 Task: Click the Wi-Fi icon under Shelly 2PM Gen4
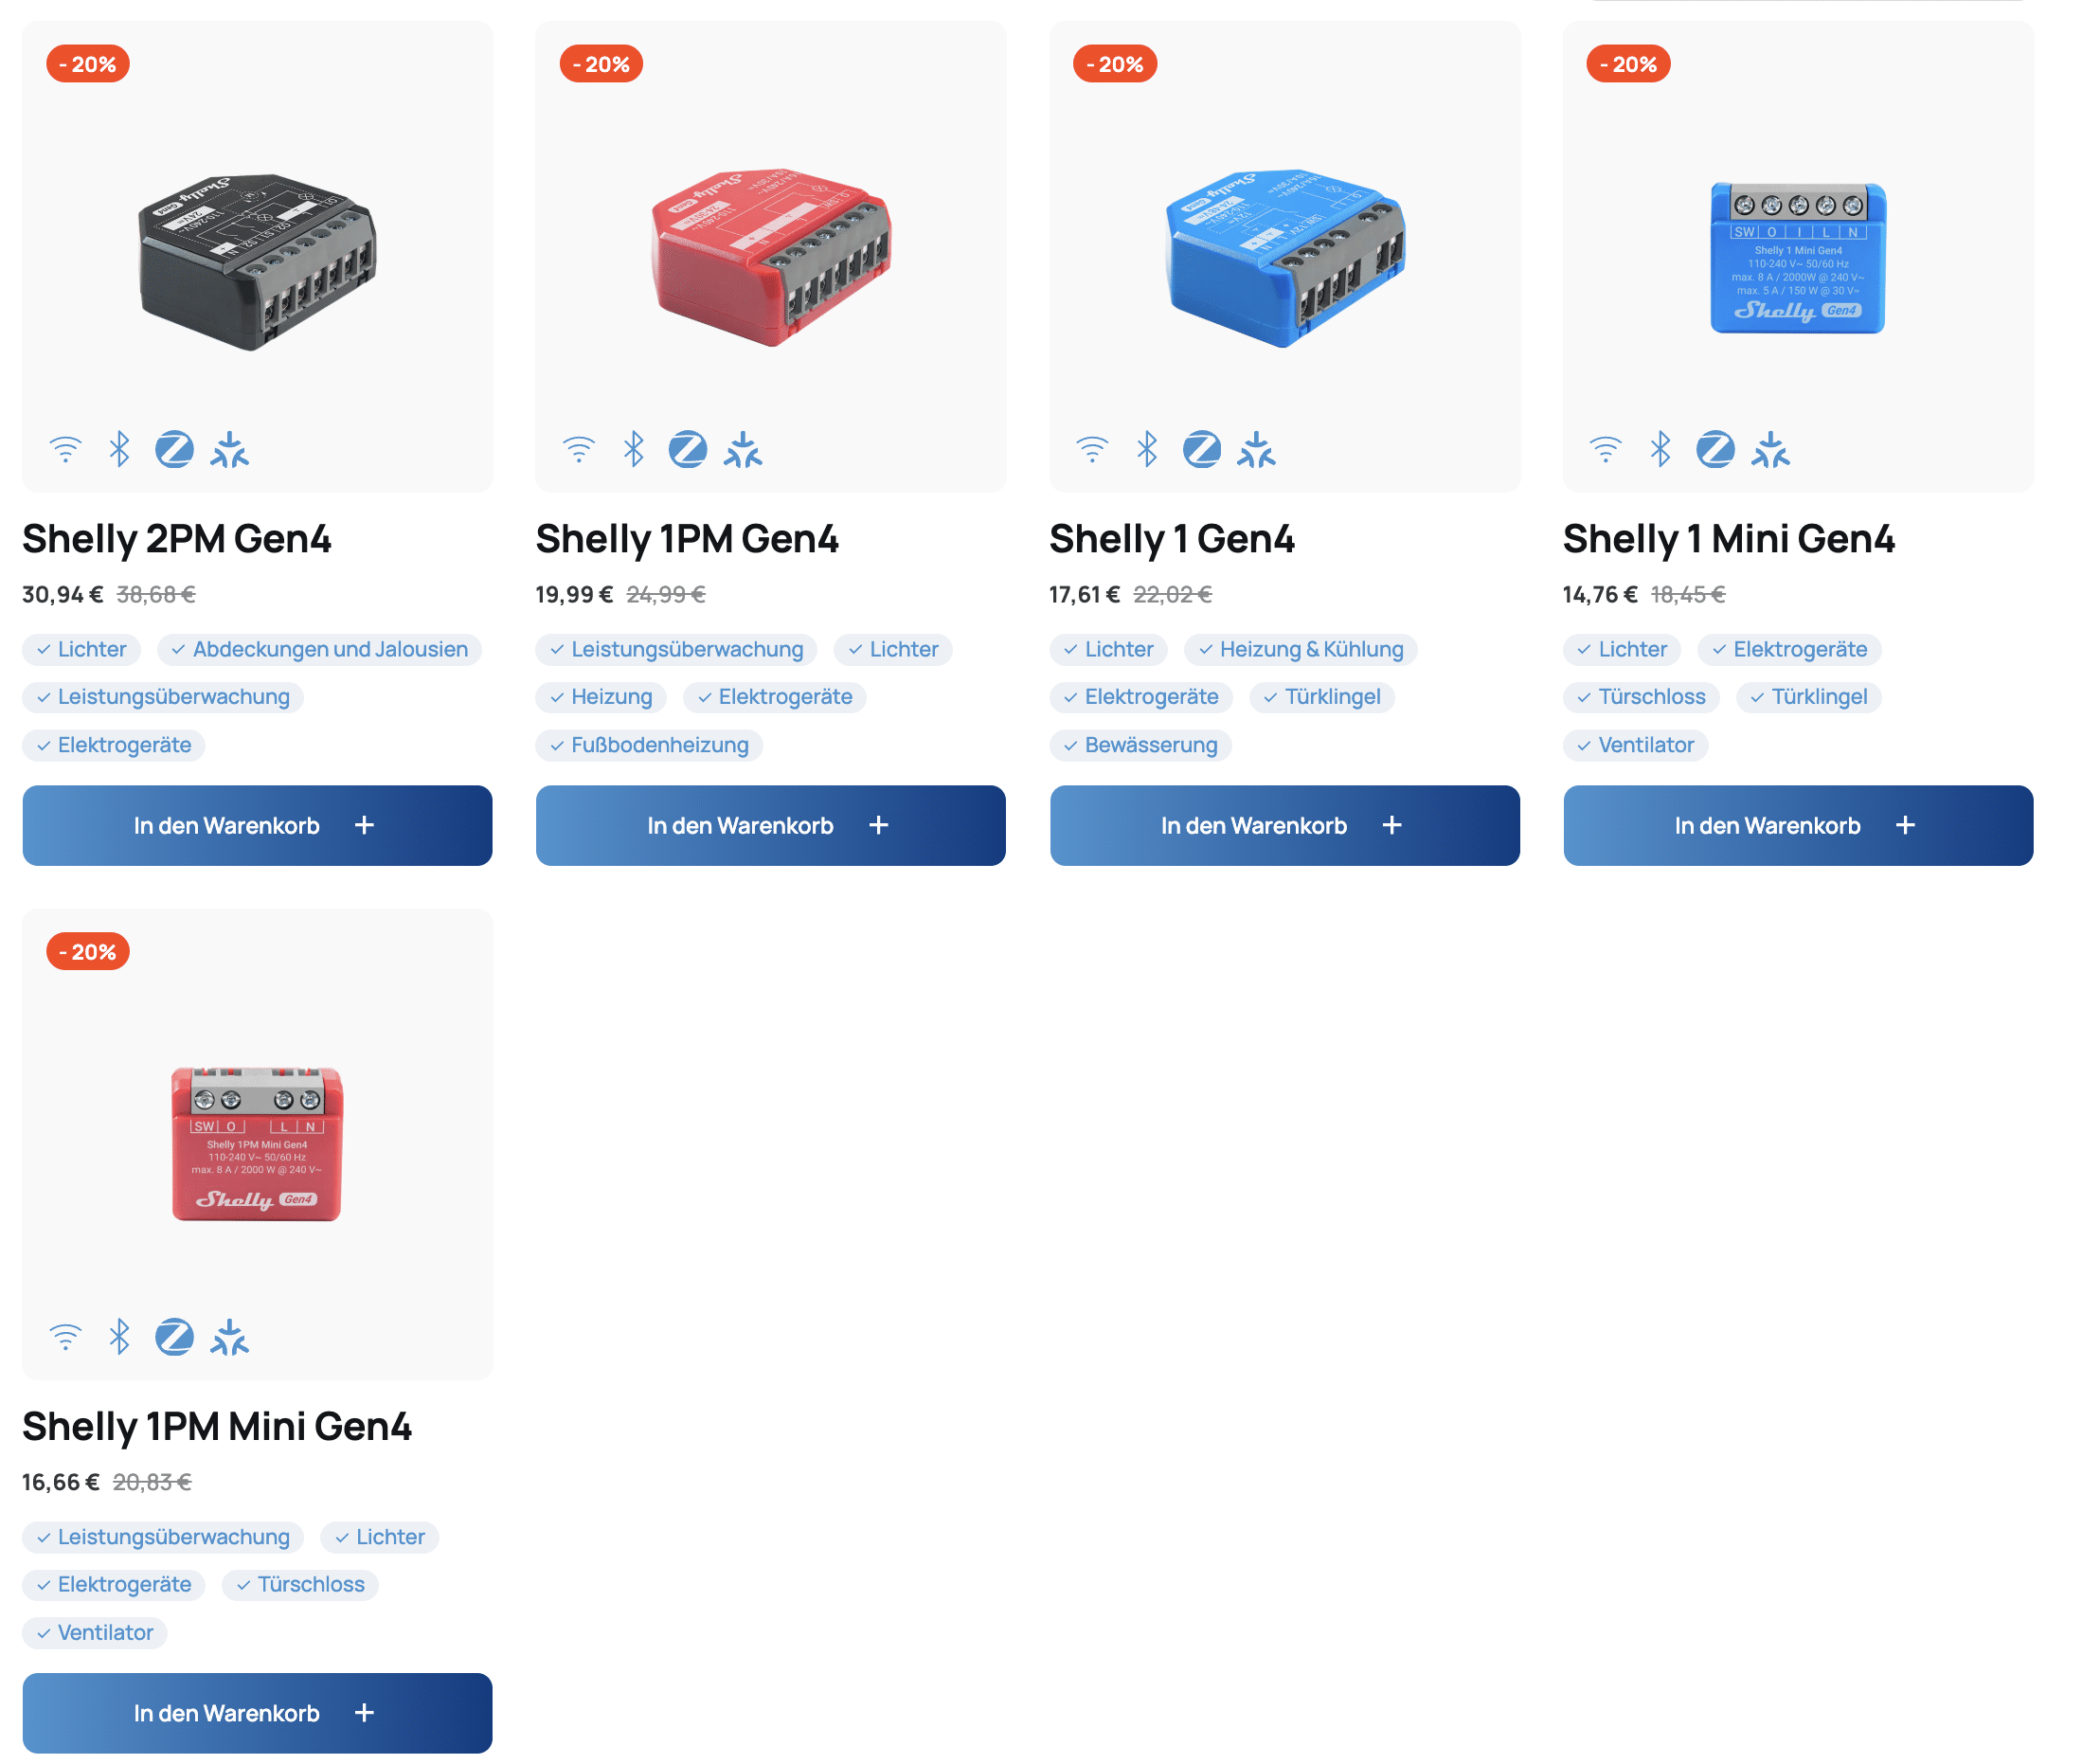tap(65, 450)
